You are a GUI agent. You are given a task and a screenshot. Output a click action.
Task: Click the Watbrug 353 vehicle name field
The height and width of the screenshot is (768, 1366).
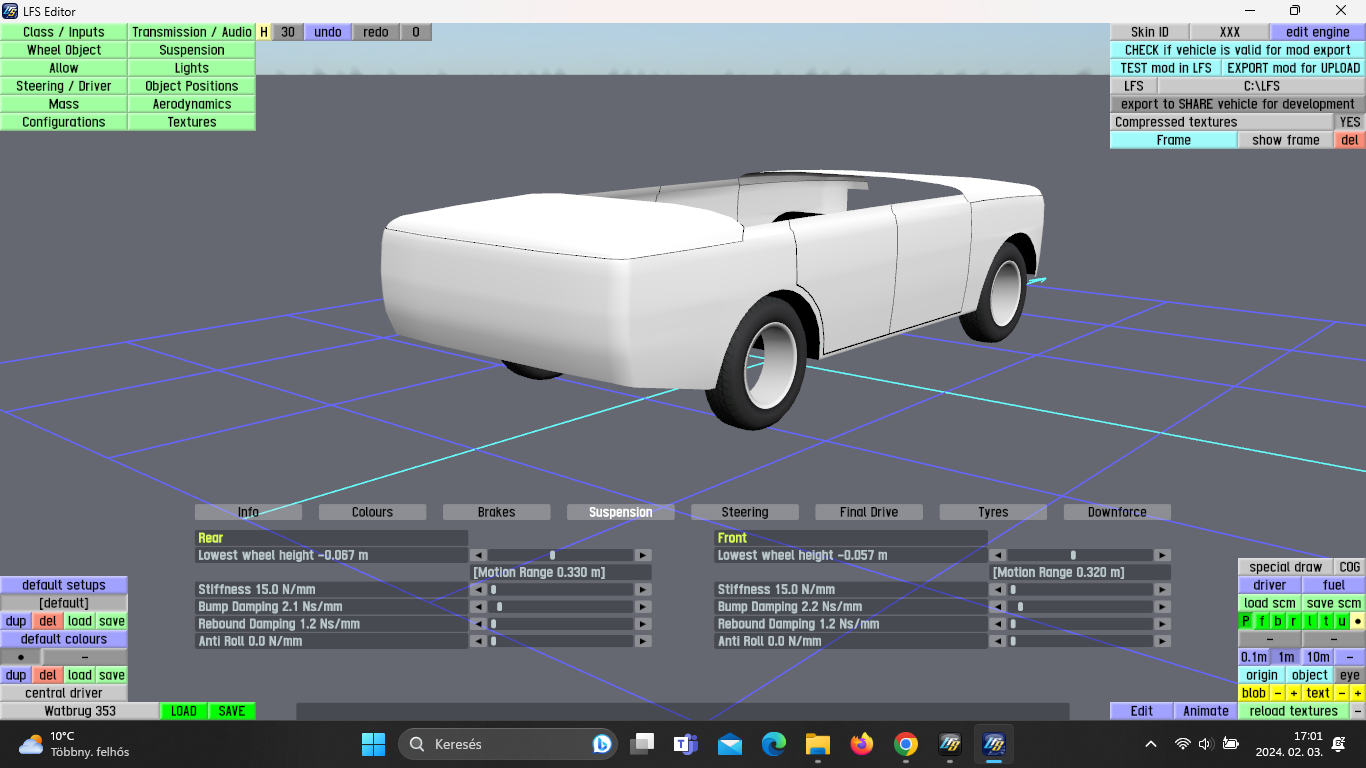(80, 711)
